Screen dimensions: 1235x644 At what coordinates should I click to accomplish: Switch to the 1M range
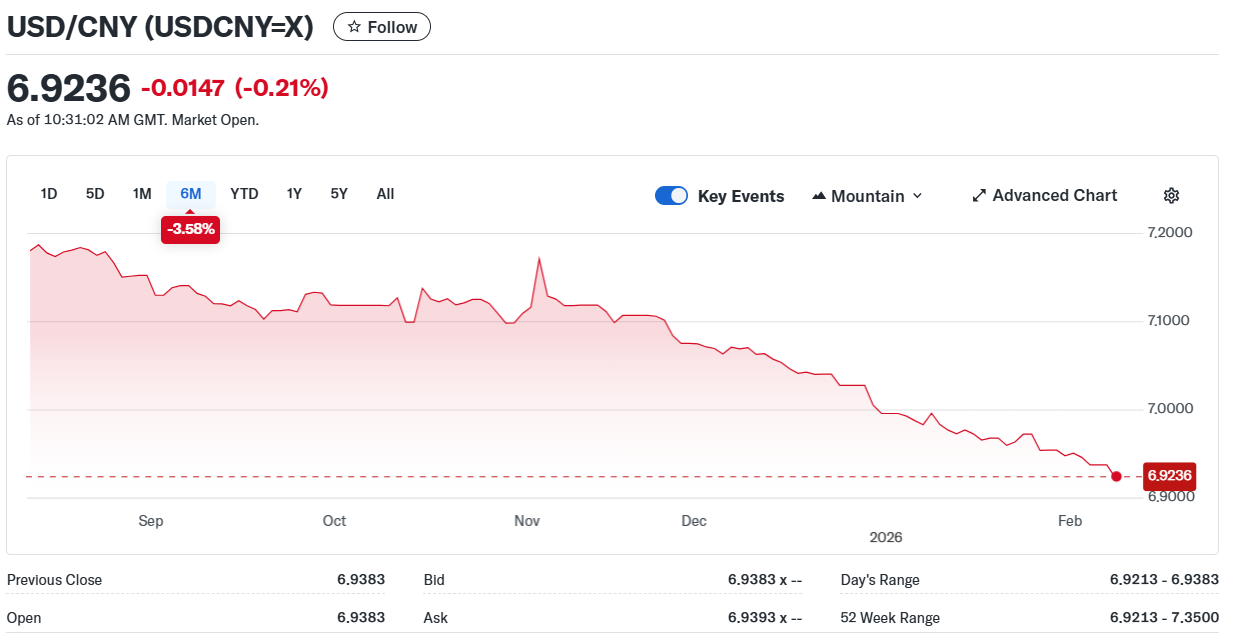(x=142, y=194)
